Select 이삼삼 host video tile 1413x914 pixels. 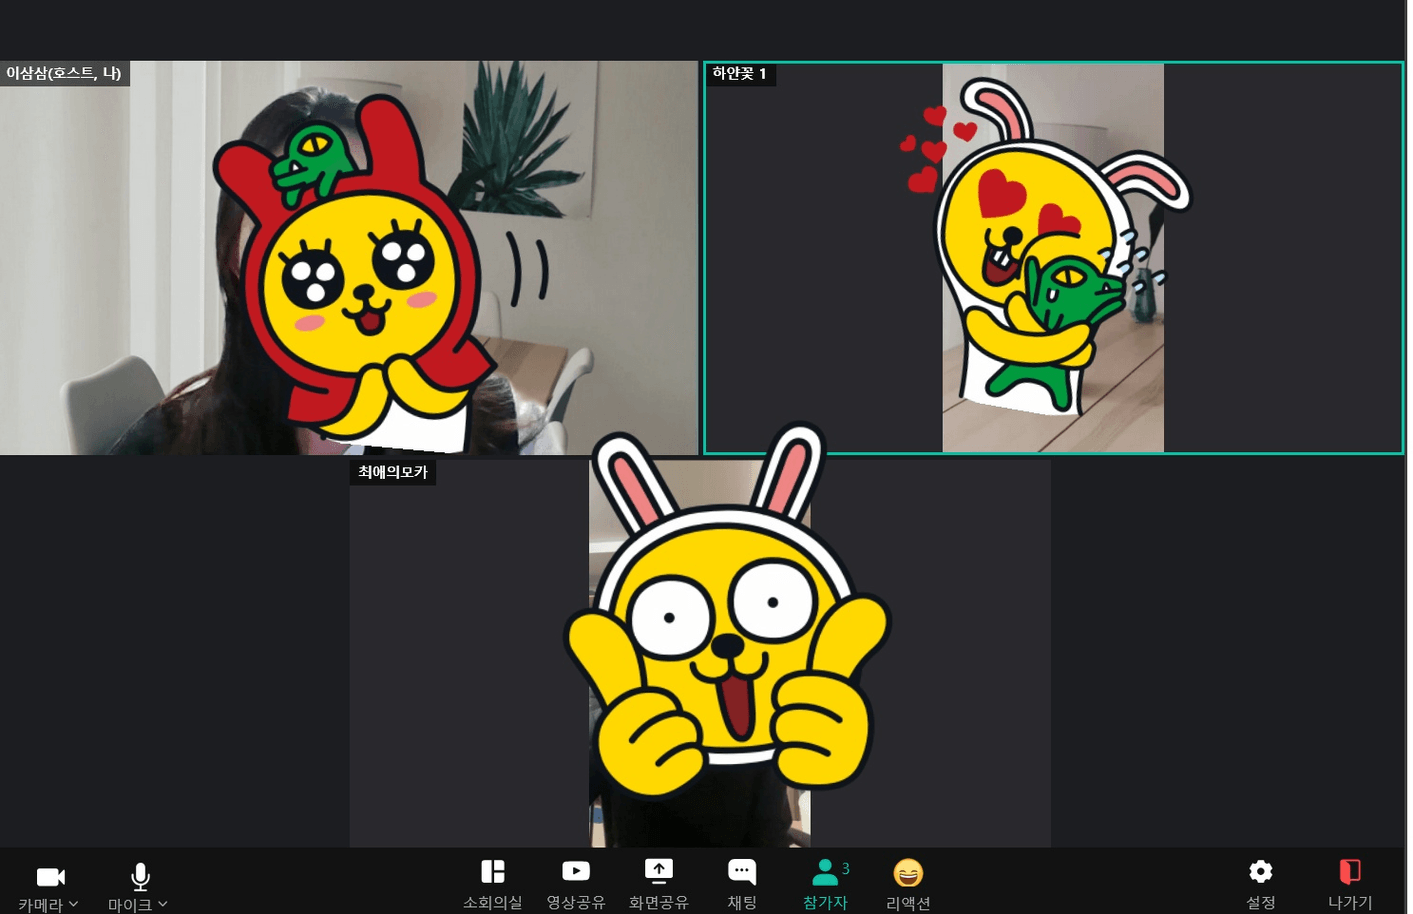coord(349,258)
